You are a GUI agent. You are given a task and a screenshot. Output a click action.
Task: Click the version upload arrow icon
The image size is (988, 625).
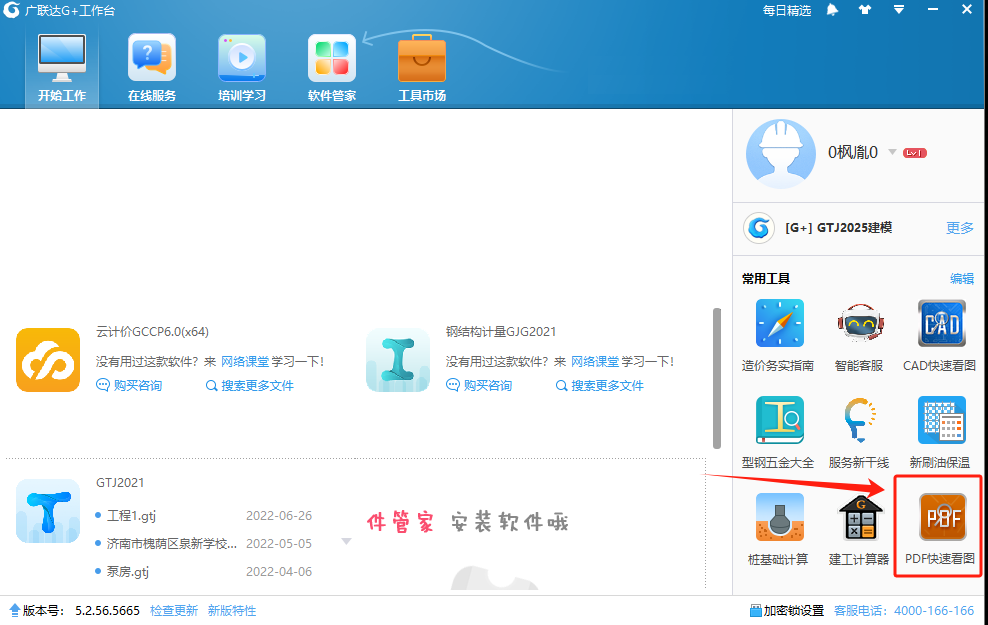14,610
